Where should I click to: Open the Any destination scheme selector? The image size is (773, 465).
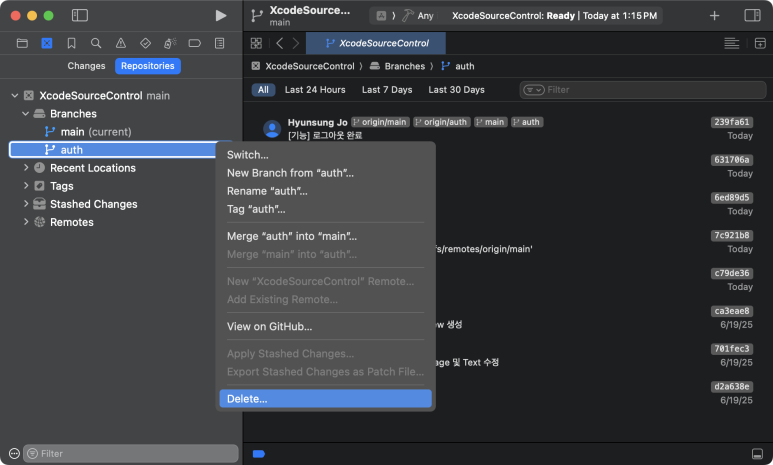[x=419, y=16]
